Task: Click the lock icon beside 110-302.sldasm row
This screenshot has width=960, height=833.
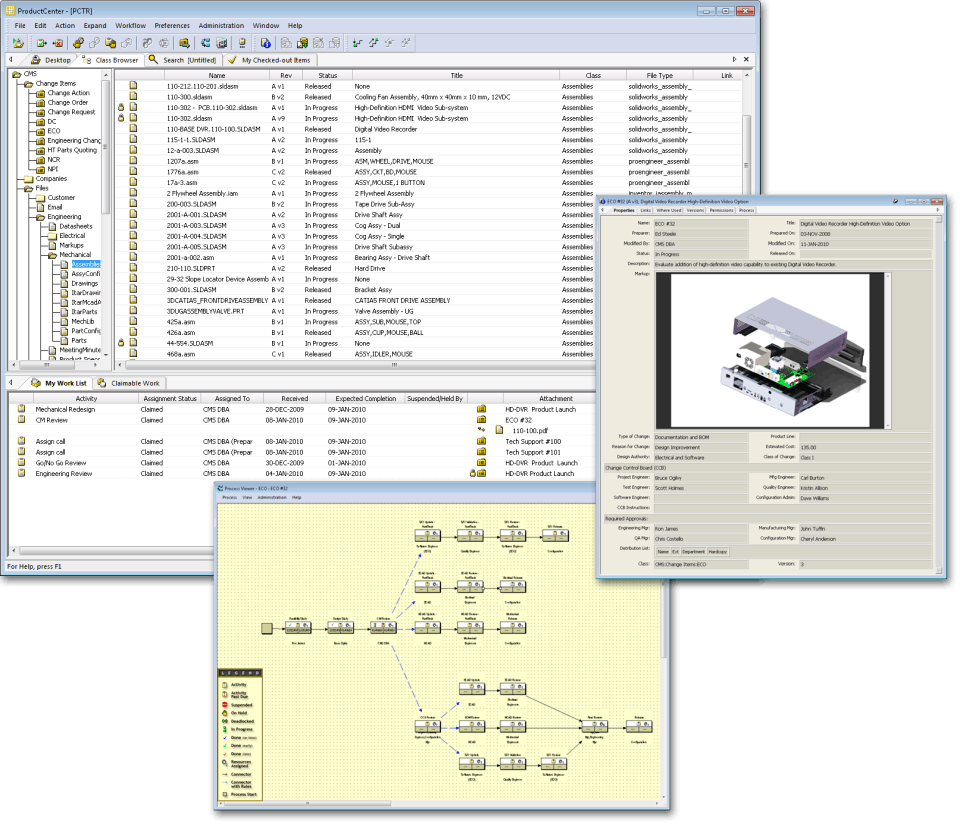Action: click(122, 118)
